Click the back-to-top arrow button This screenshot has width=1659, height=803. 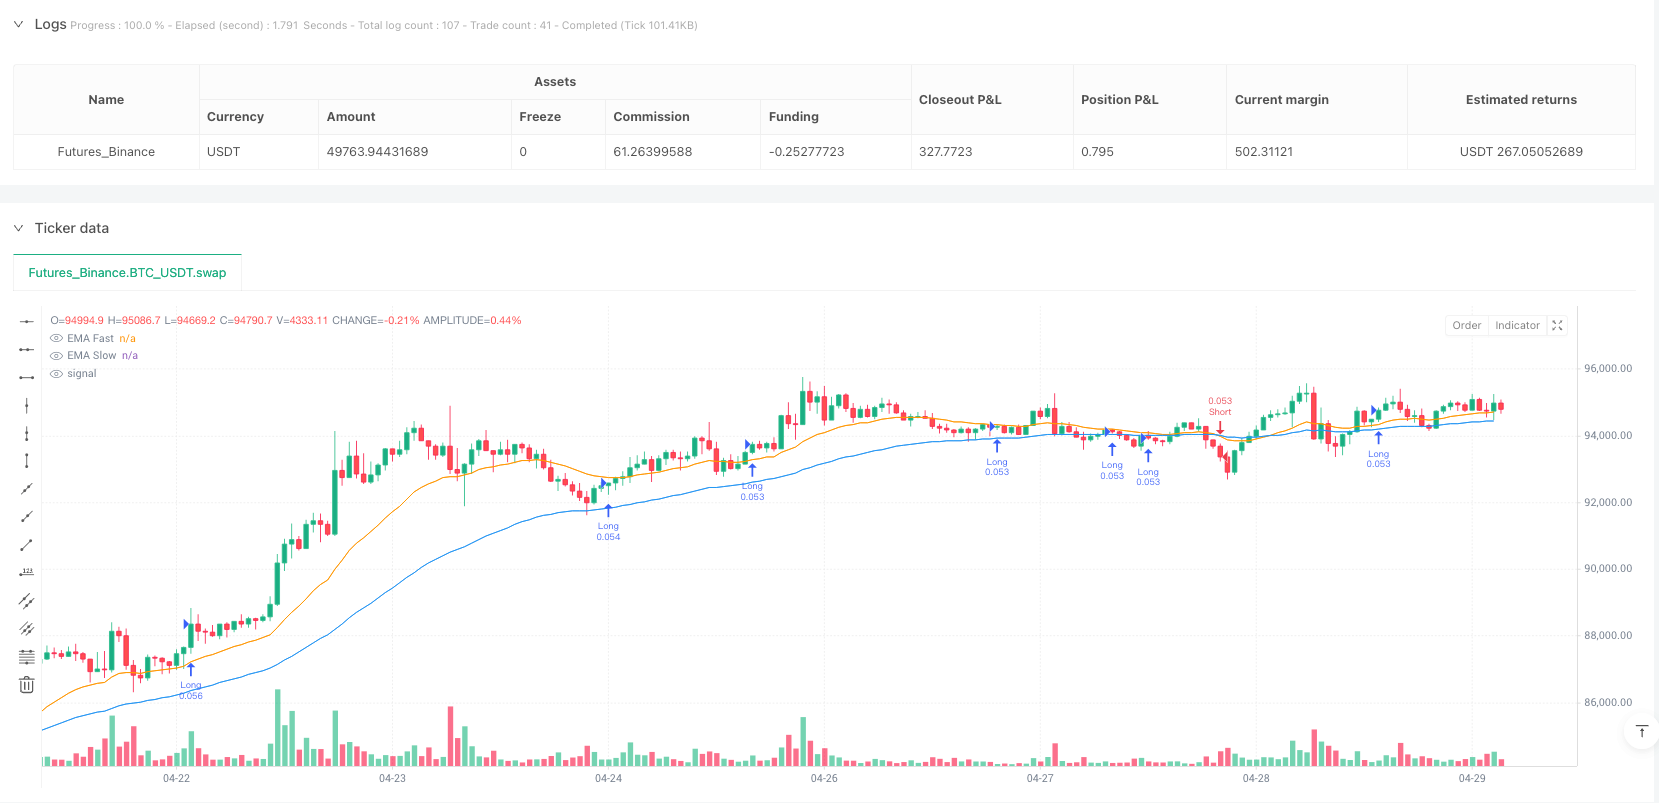[1641, 731]
